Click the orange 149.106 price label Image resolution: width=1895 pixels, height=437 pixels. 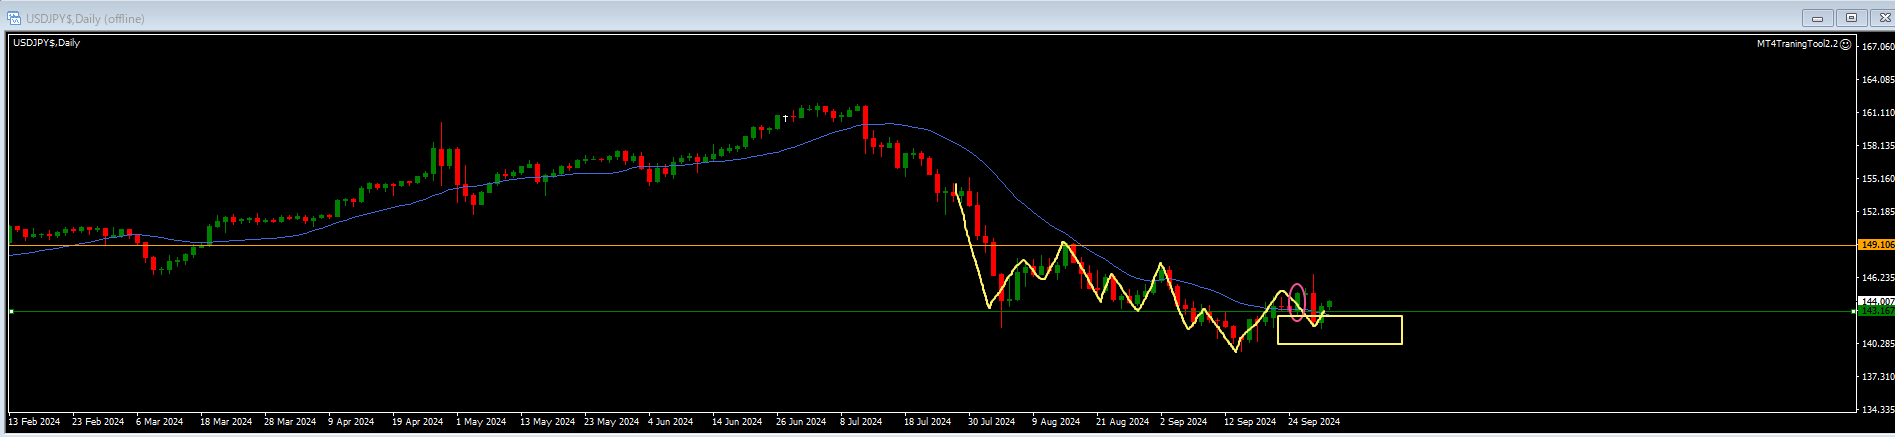[x=1876, y=245]
